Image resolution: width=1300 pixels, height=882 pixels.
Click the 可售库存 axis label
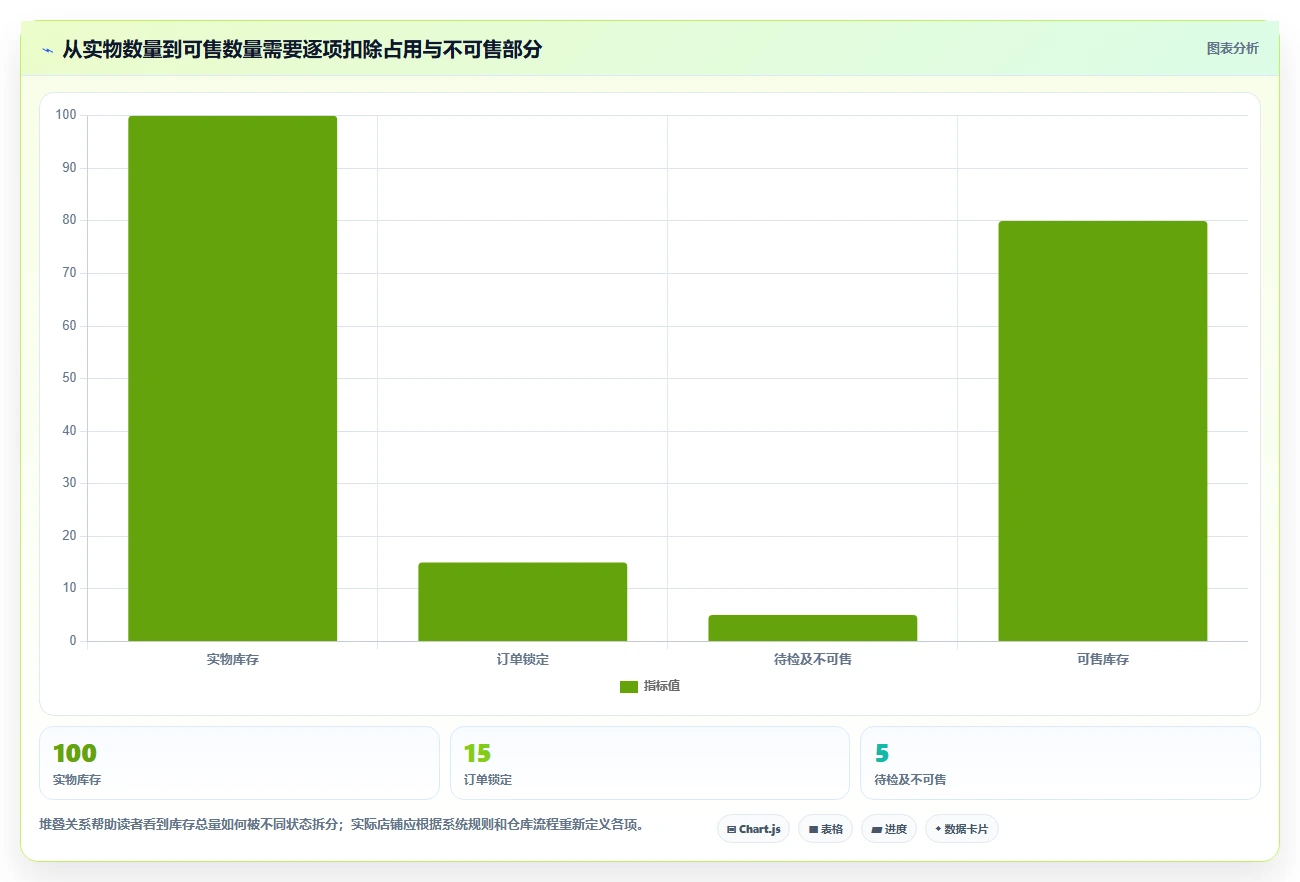tap(1102, 660)
